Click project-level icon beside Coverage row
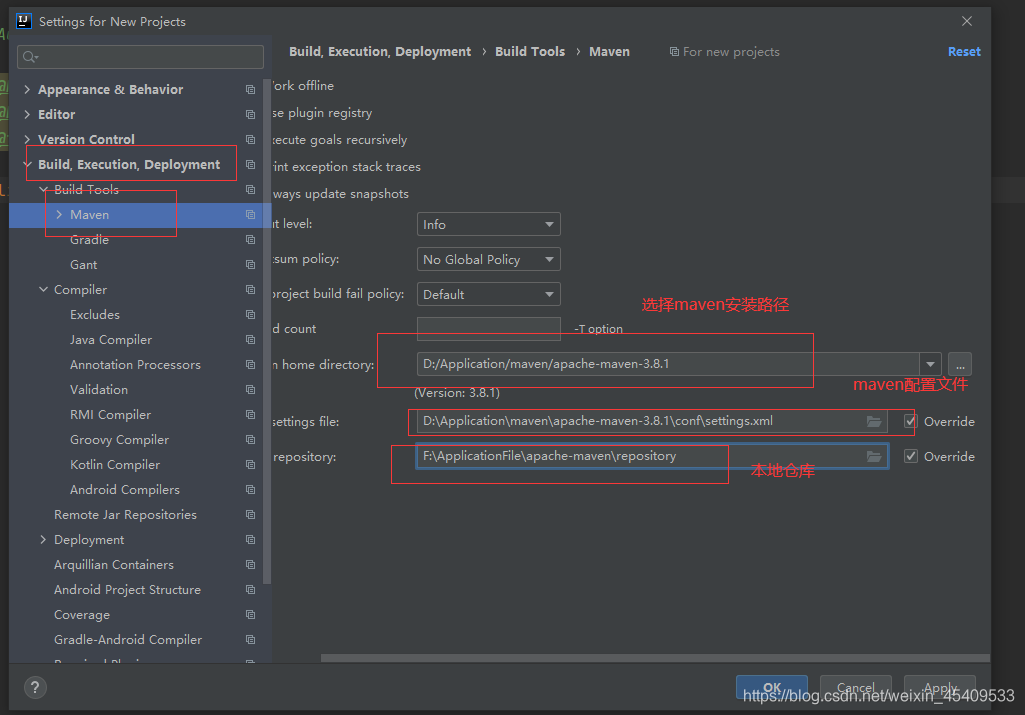 click(x=250, y=615)
